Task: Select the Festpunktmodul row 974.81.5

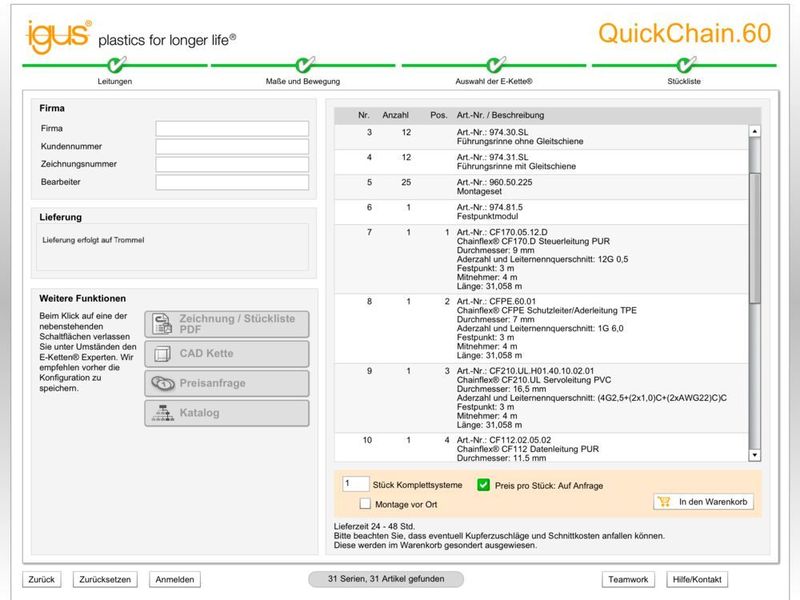Action: [x=541, y=212]
